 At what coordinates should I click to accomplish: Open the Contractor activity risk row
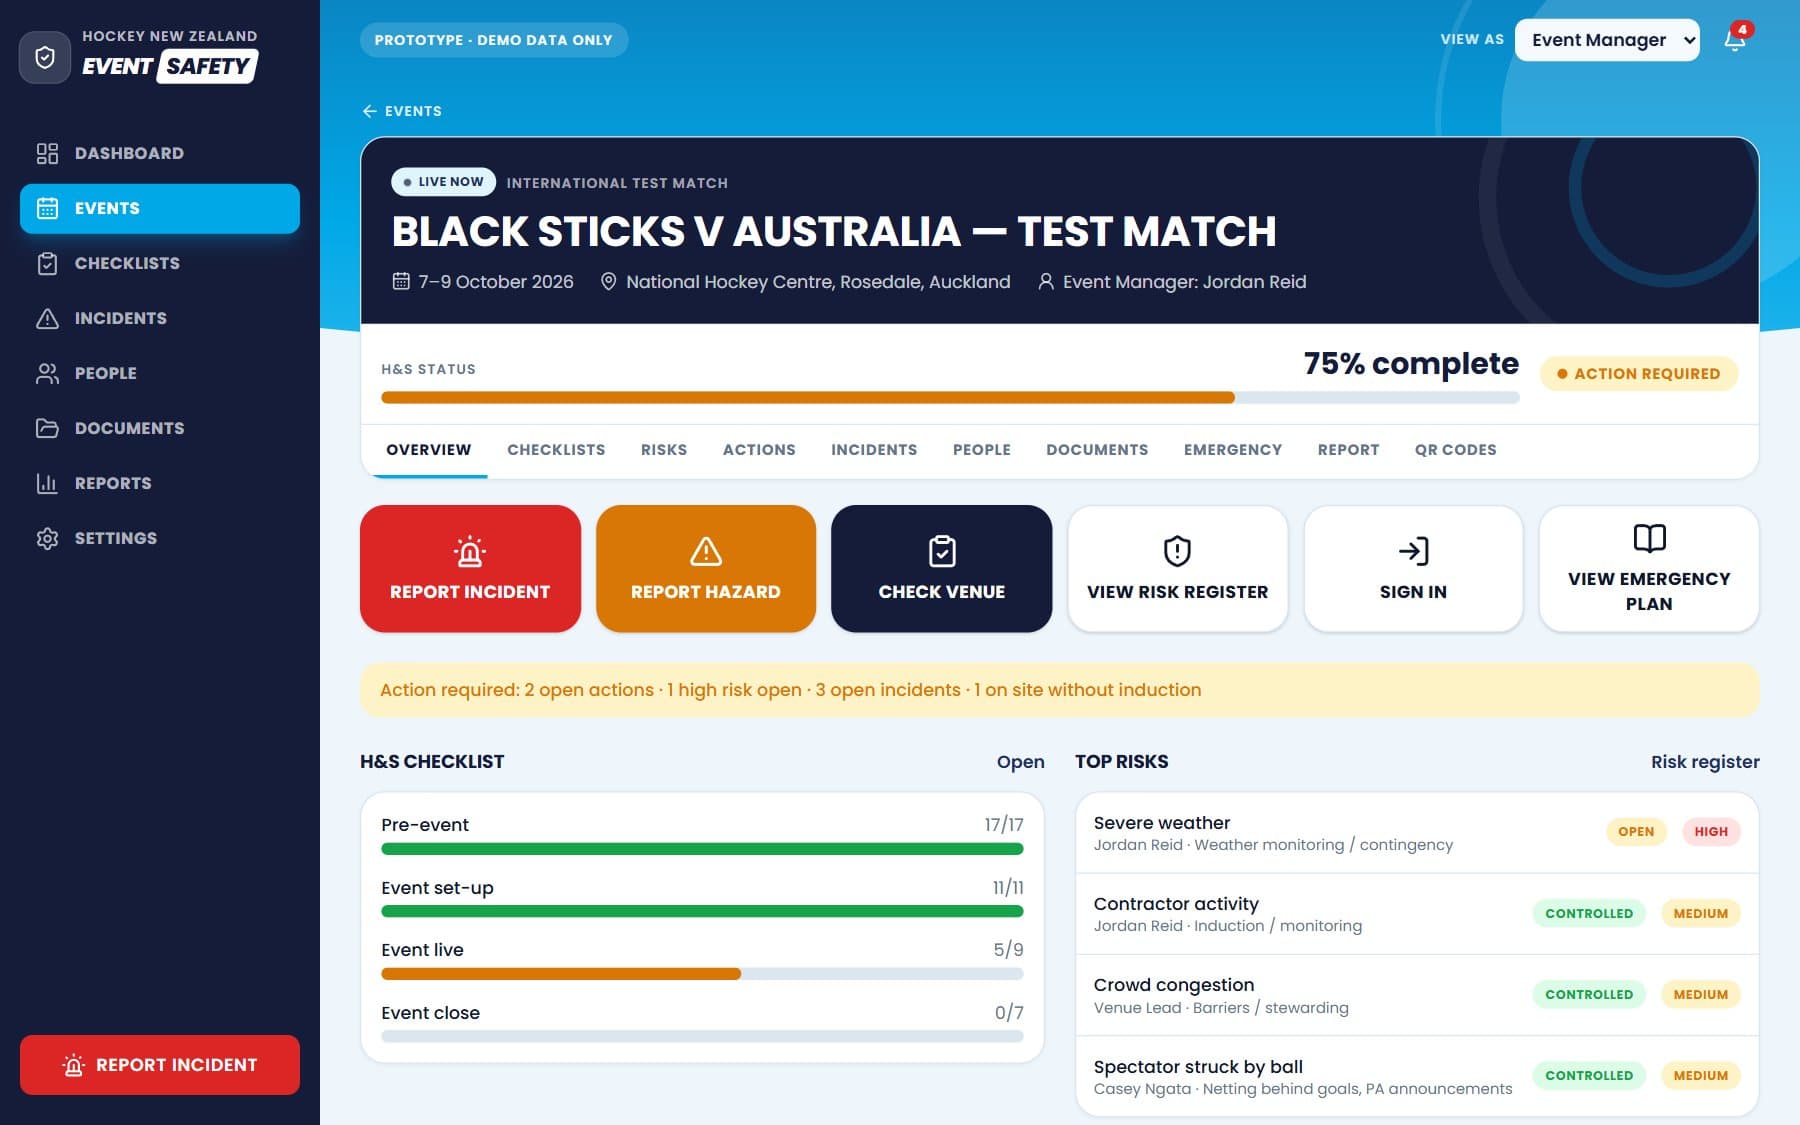[x=1417, y=914]
